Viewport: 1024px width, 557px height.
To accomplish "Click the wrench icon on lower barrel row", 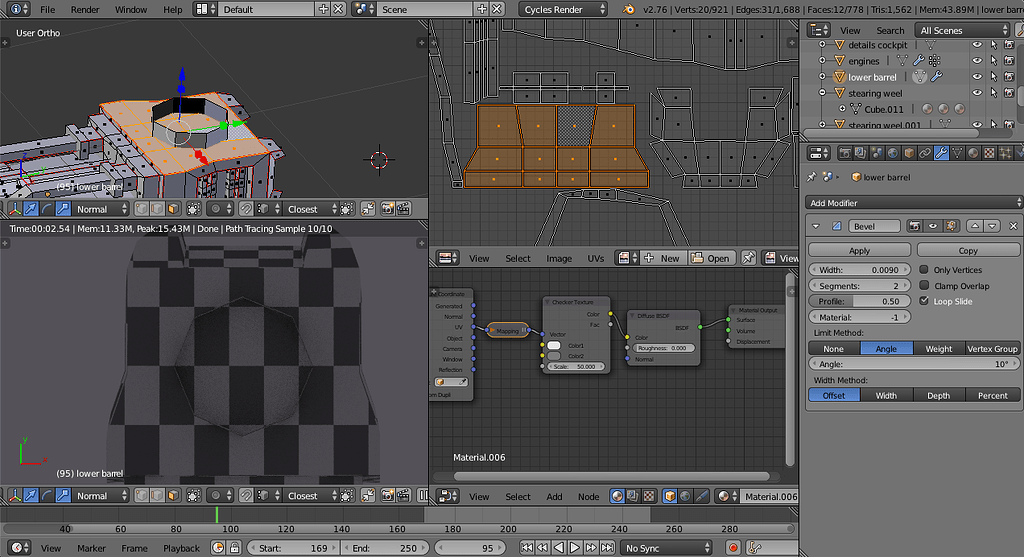I will 936,77.
